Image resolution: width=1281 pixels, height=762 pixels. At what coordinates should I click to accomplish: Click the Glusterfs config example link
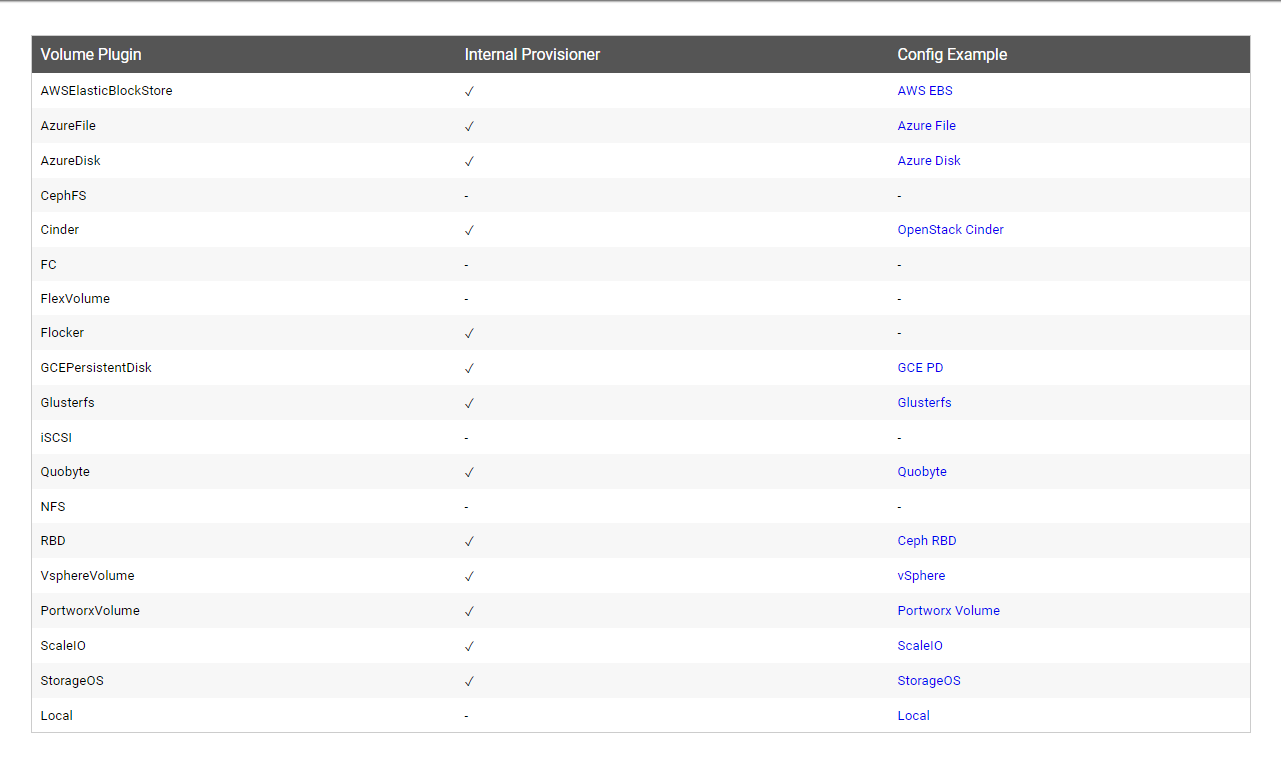click(x=925, y=403)
